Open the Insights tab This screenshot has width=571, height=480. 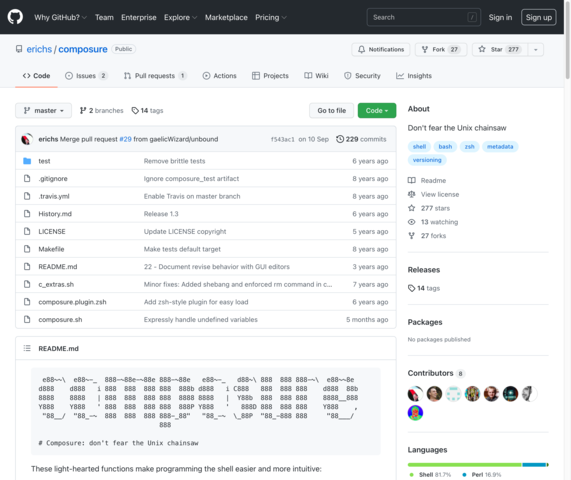[414, 76]
